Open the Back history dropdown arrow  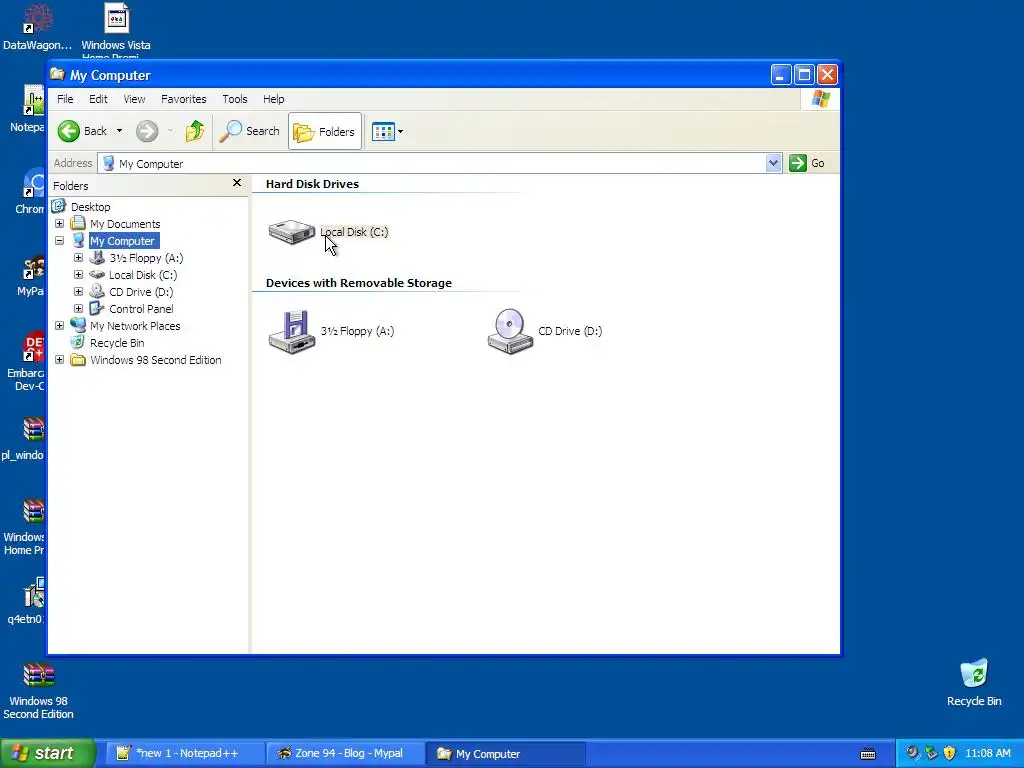[120, 131]
